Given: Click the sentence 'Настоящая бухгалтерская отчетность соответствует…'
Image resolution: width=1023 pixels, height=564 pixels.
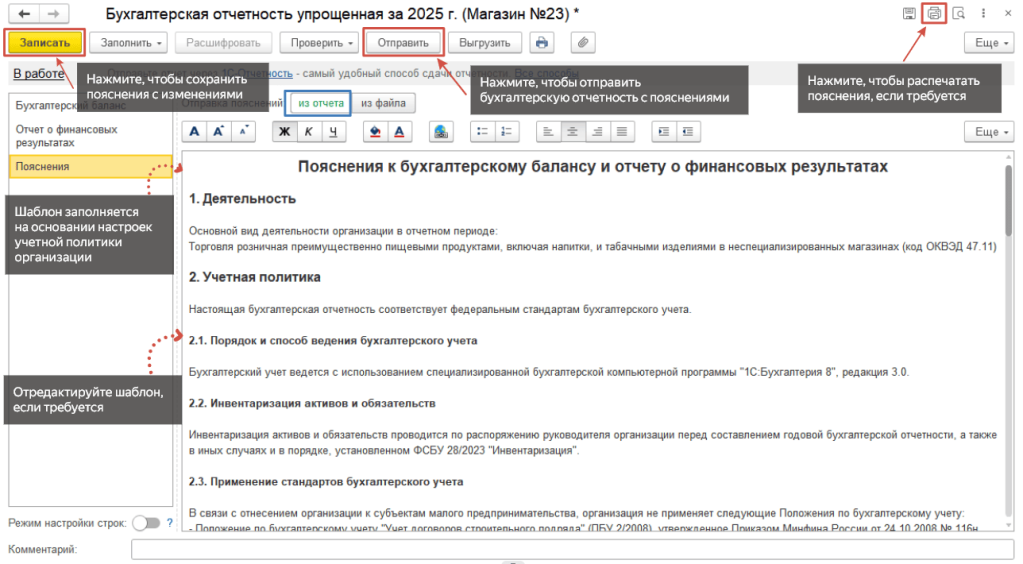Looking at the screenshot, I should 440,309.
